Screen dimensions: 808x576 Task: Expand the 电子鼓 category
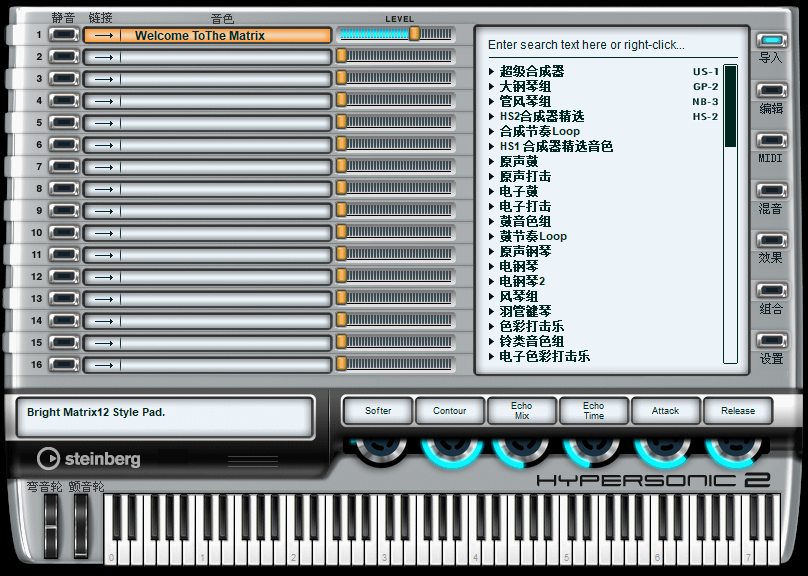pos(492,191)
